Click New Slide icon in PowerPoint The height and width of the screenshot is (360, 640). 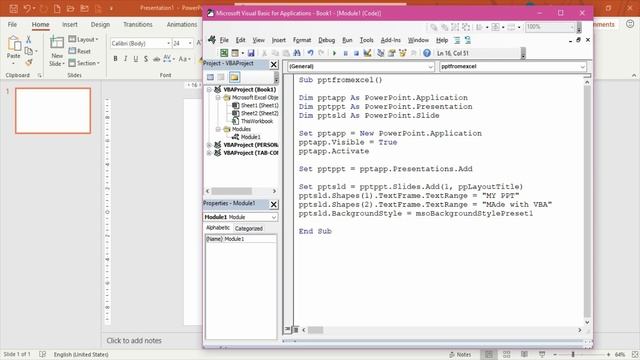click(x=57, y=43)
